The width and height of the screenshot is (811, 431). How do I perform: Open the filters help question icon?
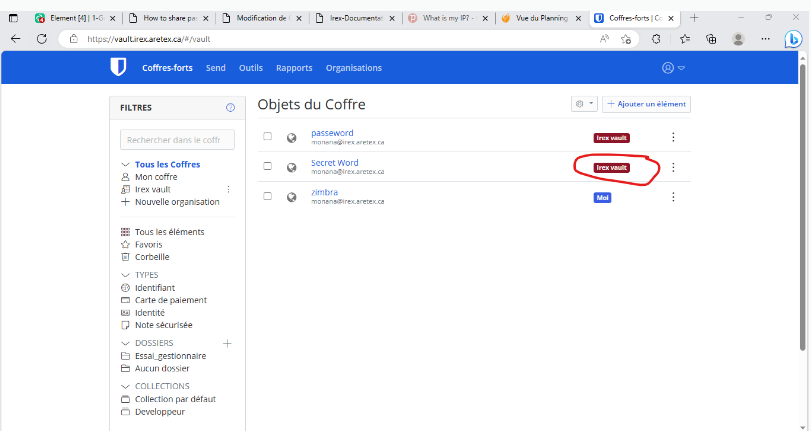(x=230, y=108)
